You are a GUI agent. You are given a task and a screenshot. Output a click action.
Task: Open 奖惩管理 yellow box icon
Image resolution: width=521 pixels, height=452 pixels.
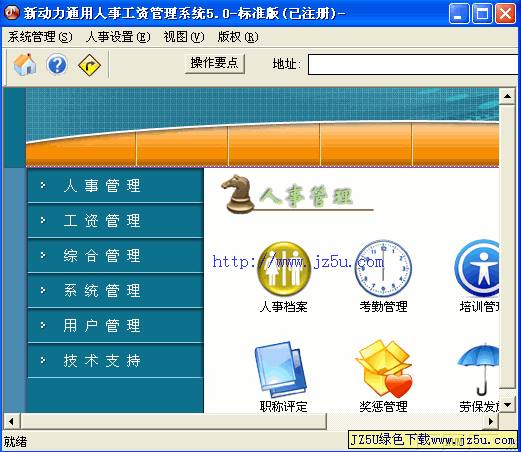click(x=384, y=369)
